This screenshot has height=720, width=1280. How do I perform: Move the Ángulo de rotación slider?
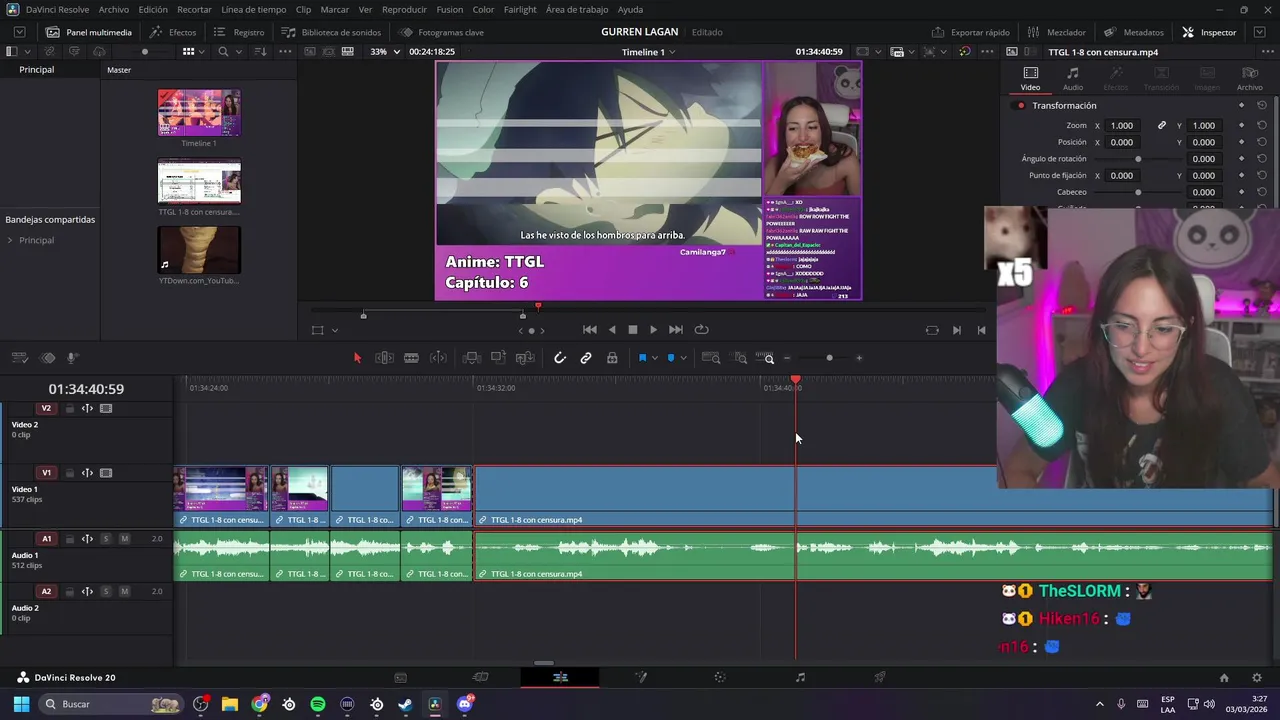click(x=1138, y=159)
